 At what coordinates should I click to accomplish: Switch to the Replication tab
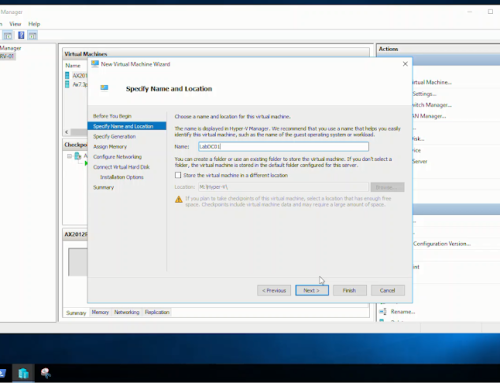pos(157,312)
